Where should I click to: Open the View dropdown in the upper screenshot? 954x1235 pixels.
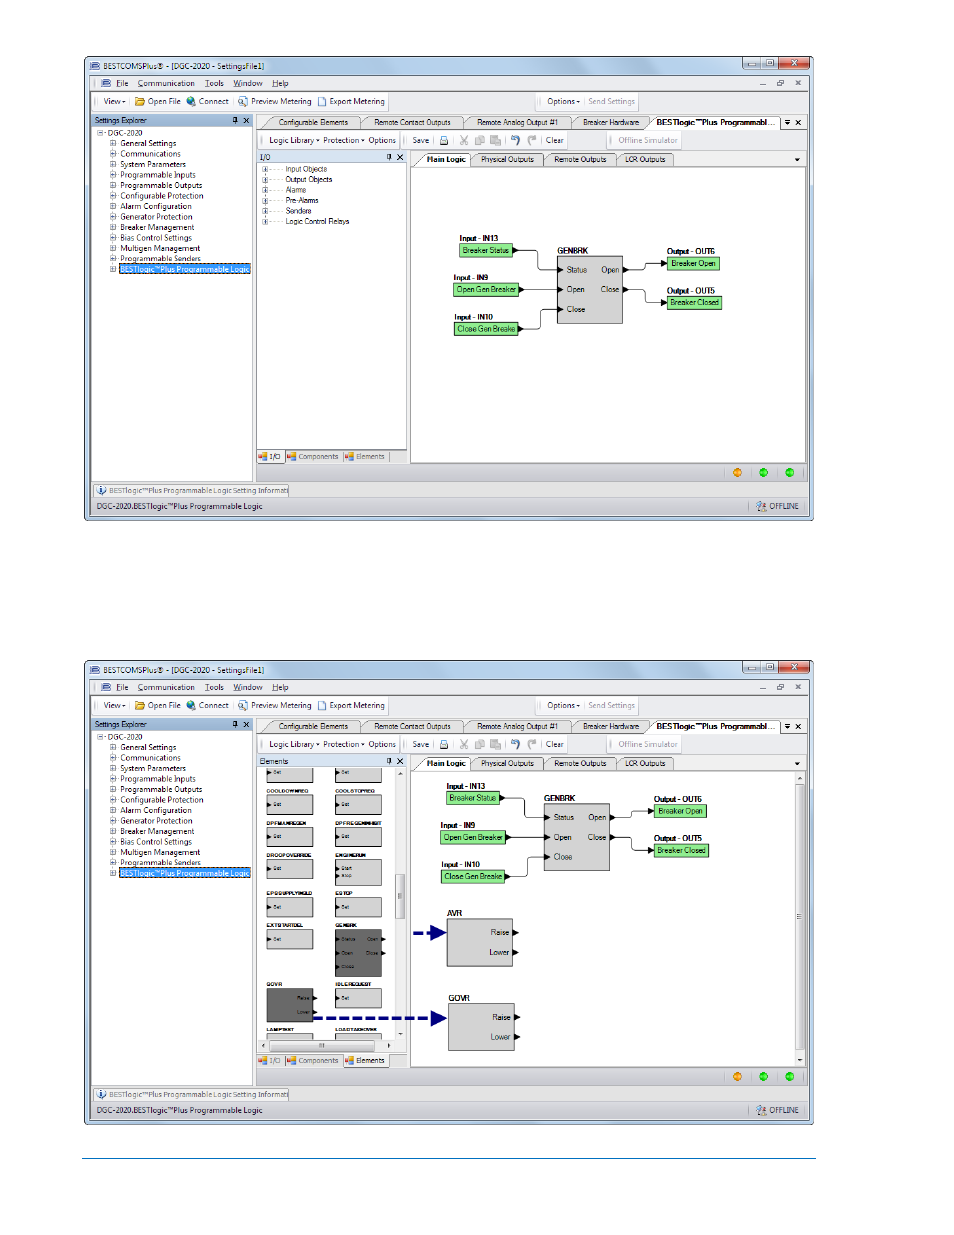[114, 101]
